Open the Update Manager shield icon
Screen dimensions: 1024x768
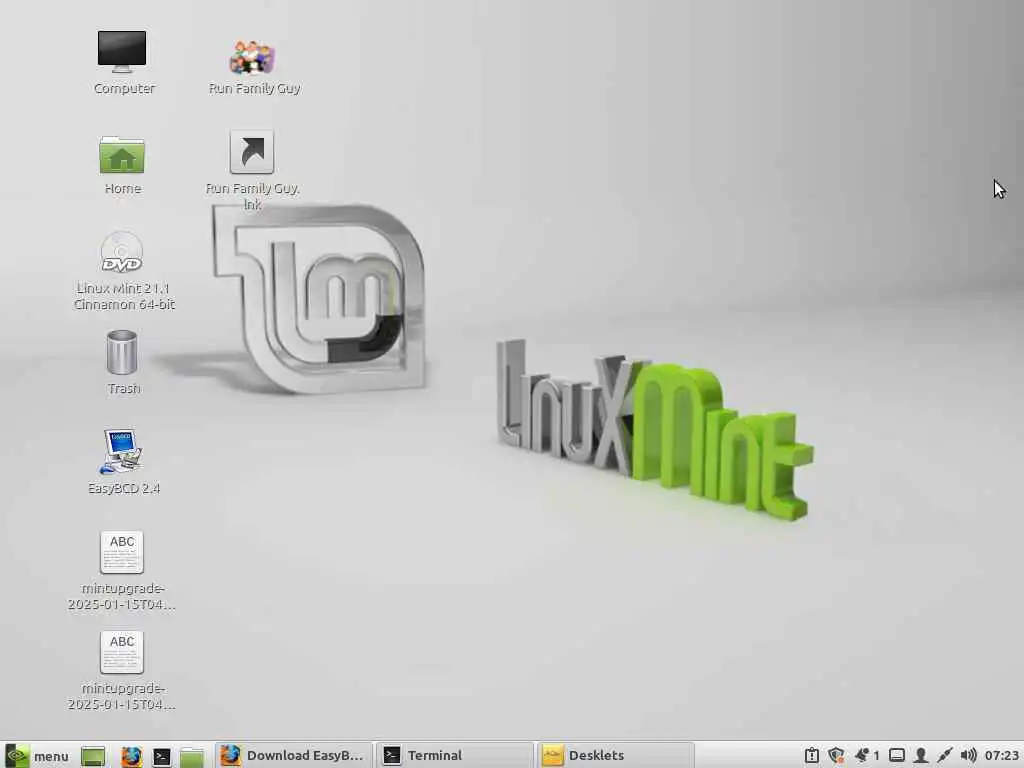pos(836,756)
